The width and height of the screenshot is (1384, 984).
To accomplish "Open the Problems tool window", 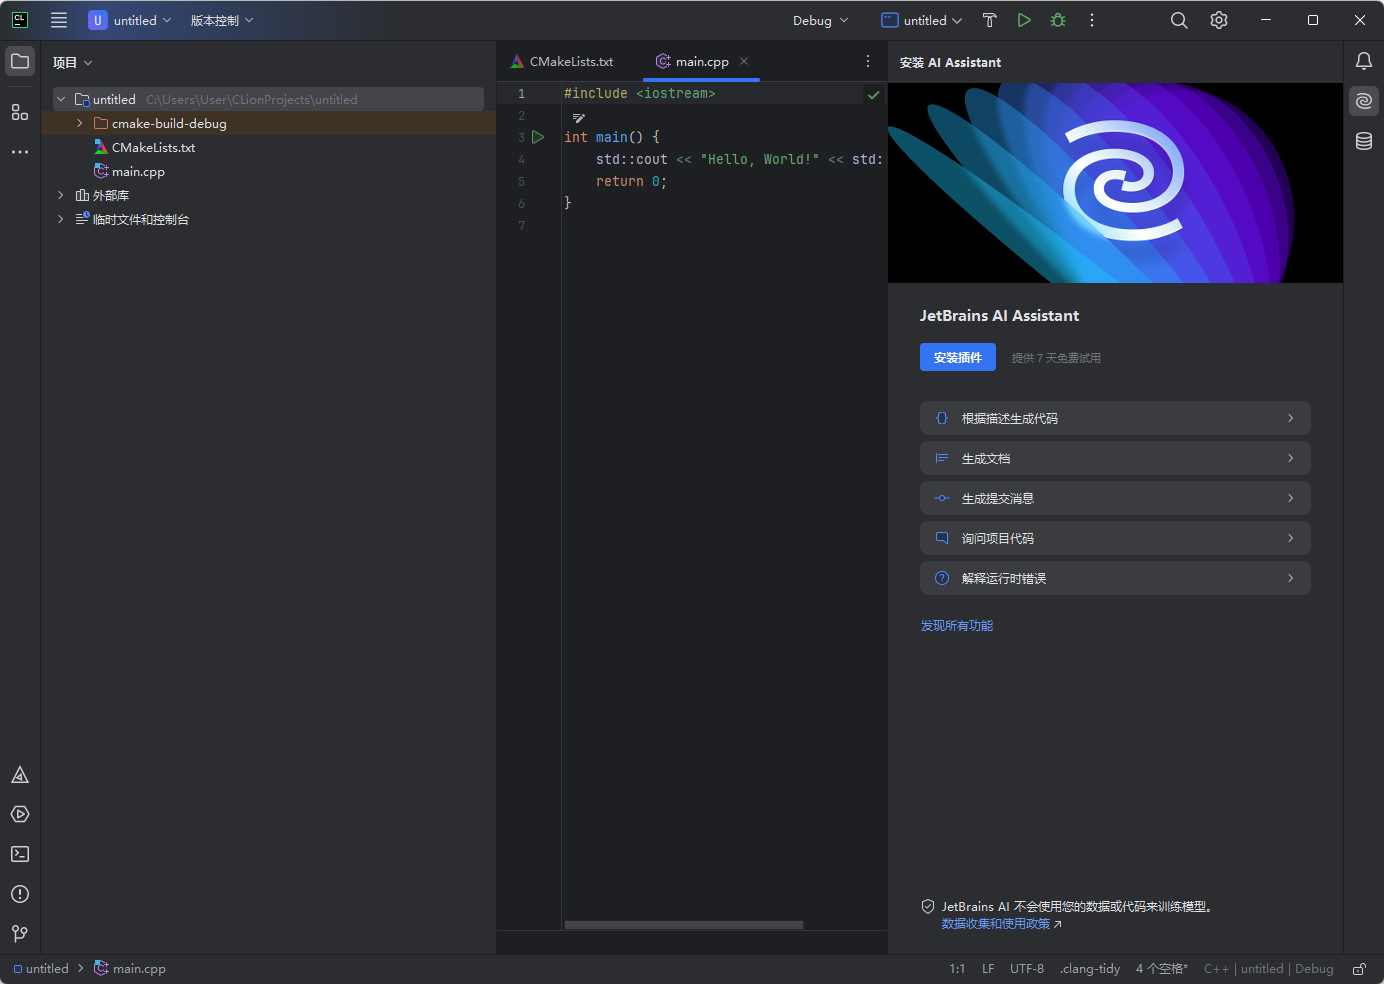I will click(20, 894).
